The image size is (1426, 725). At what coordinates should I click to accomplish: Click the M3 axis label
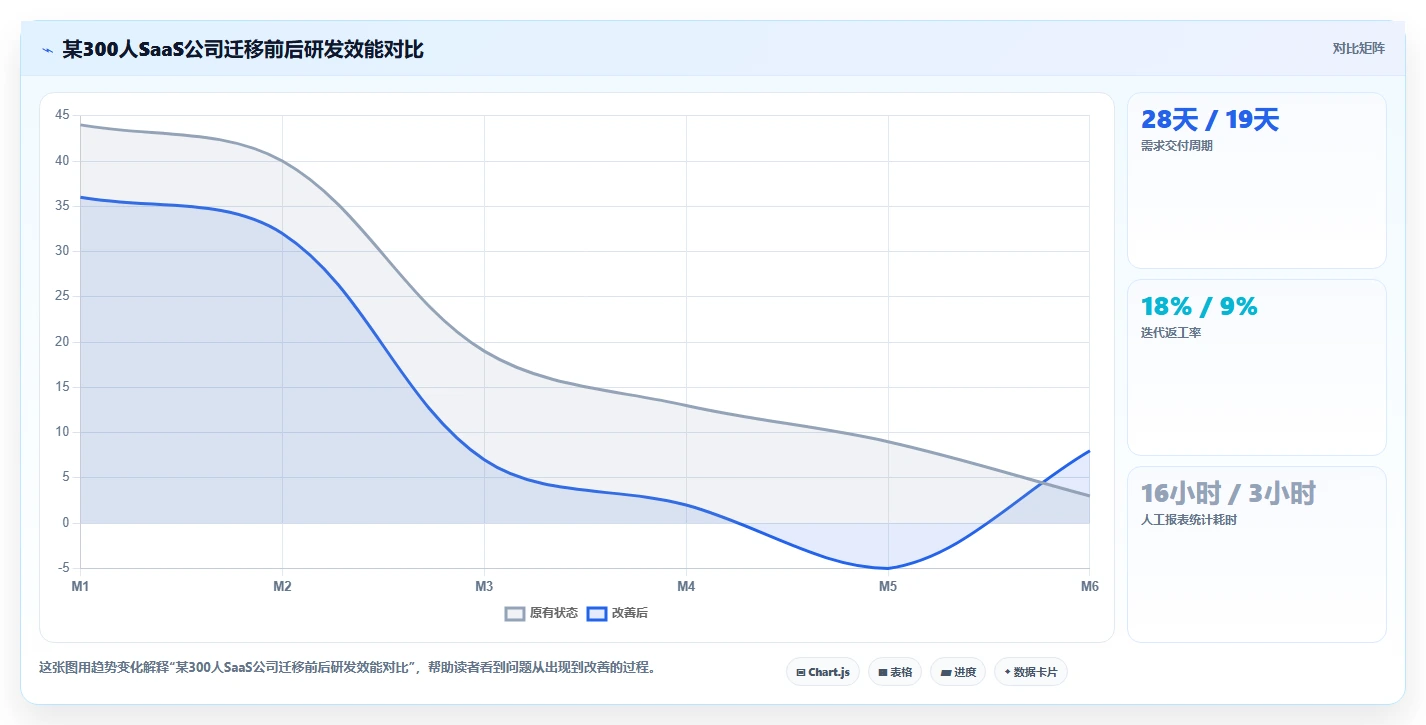point(484,587)
